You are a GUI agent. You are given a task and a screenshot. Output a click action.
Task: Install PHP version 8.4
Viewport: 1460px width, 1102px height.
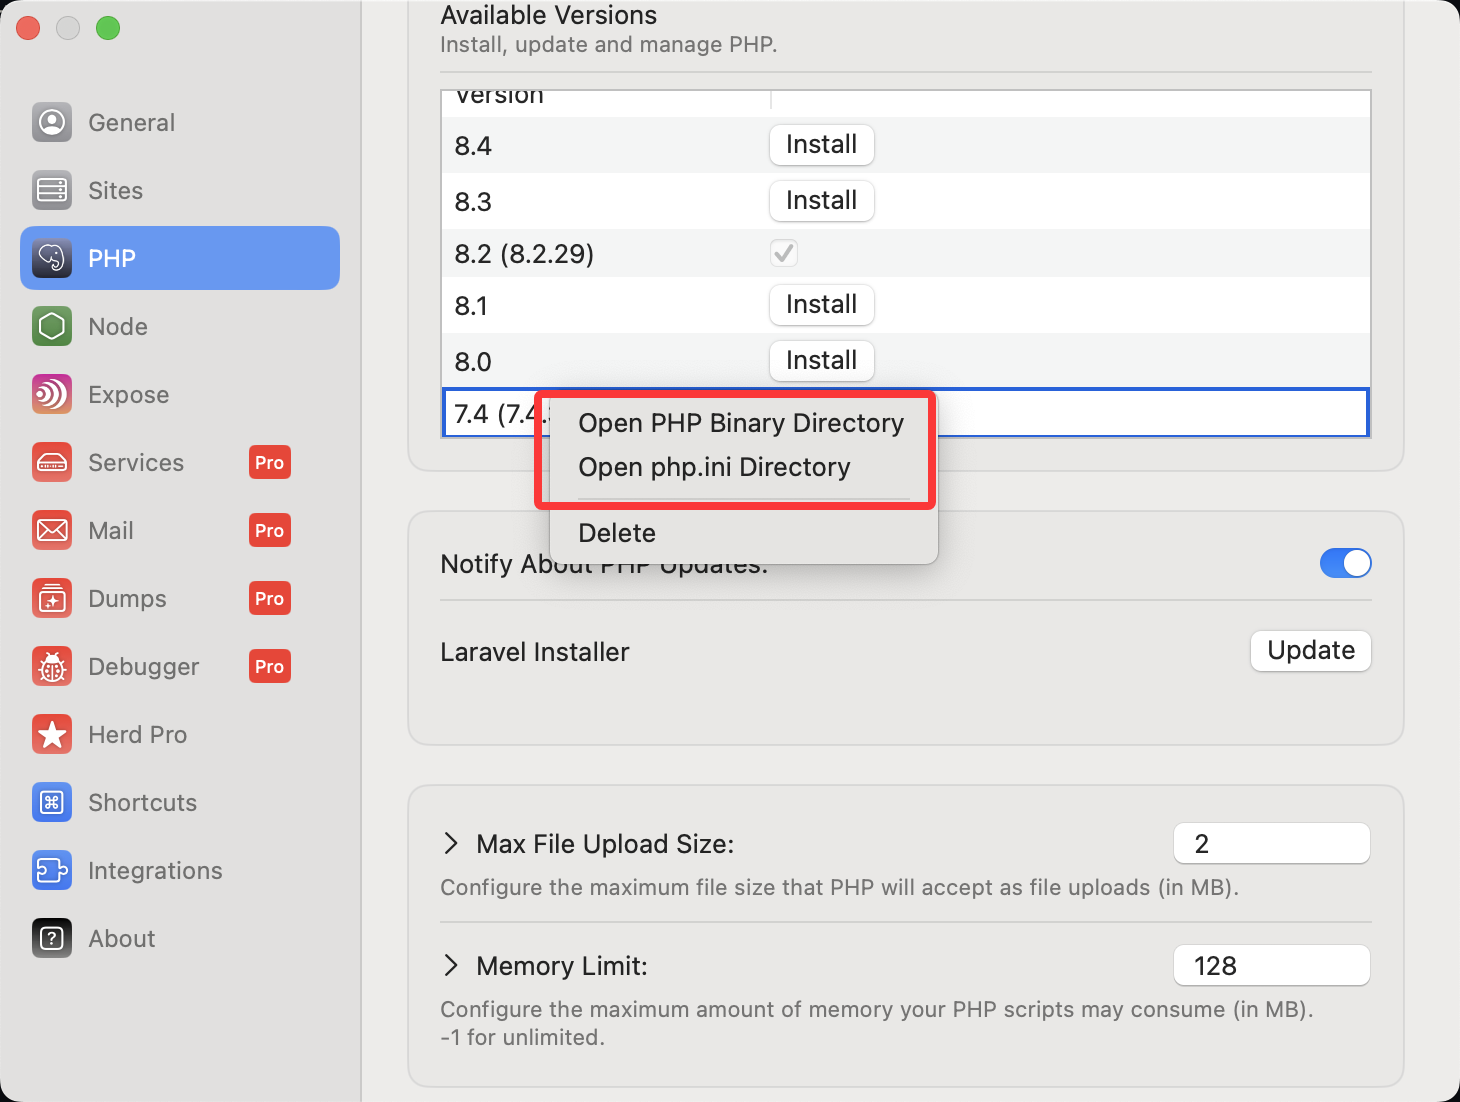pyautogui.click(x=821, y=145)
